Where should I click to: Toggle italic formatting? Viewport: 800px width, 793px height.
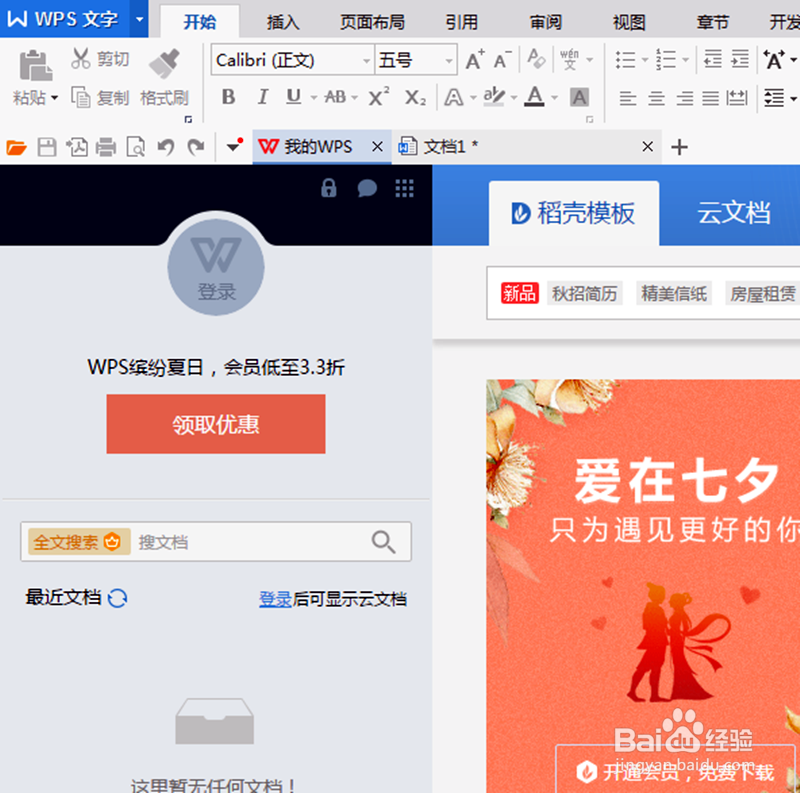262,97
